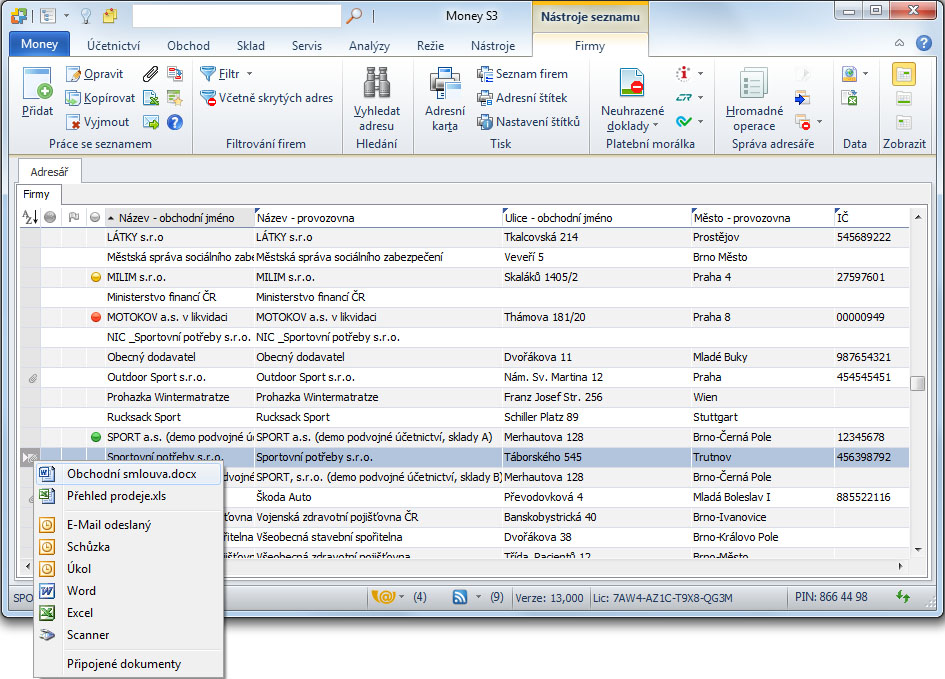Expand dropdown next to green checkmark icon
Image resolution: width=945 pixels, height=679 pixels.
tap(700, 122)
